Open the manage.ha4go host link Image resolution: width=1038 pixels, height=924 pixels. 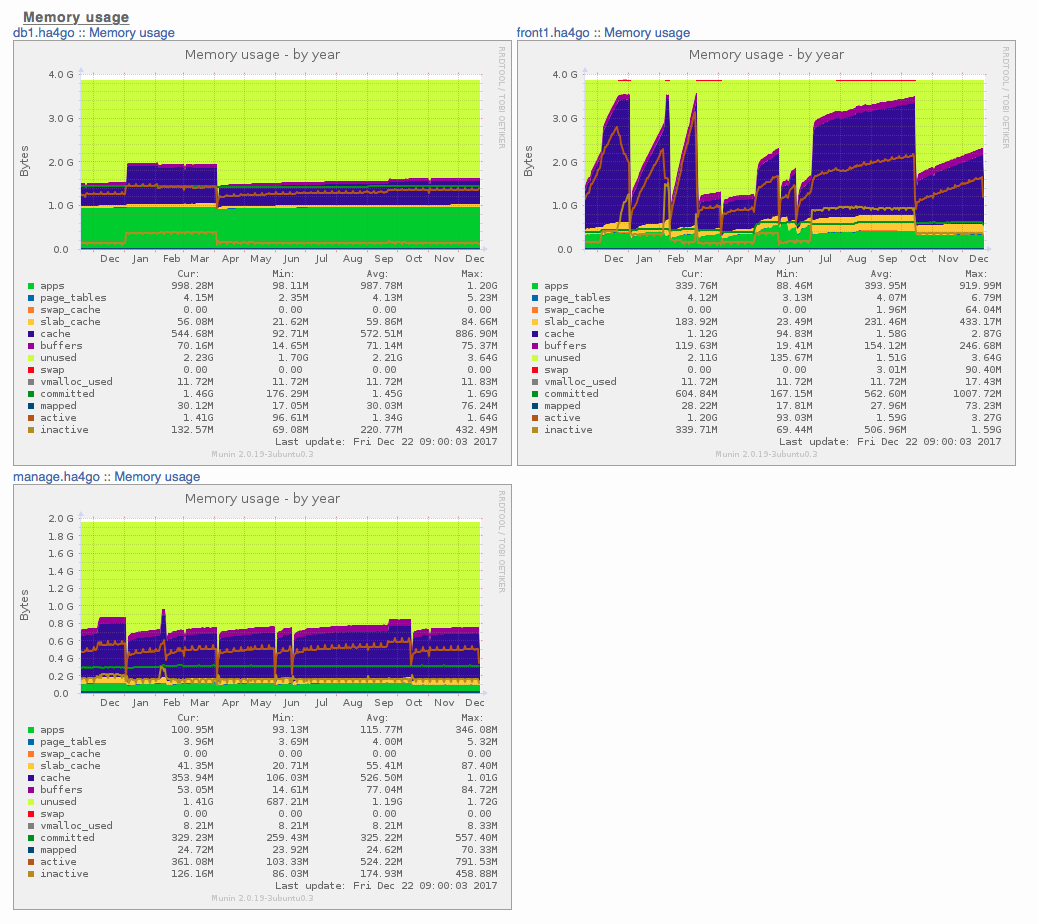56,477
